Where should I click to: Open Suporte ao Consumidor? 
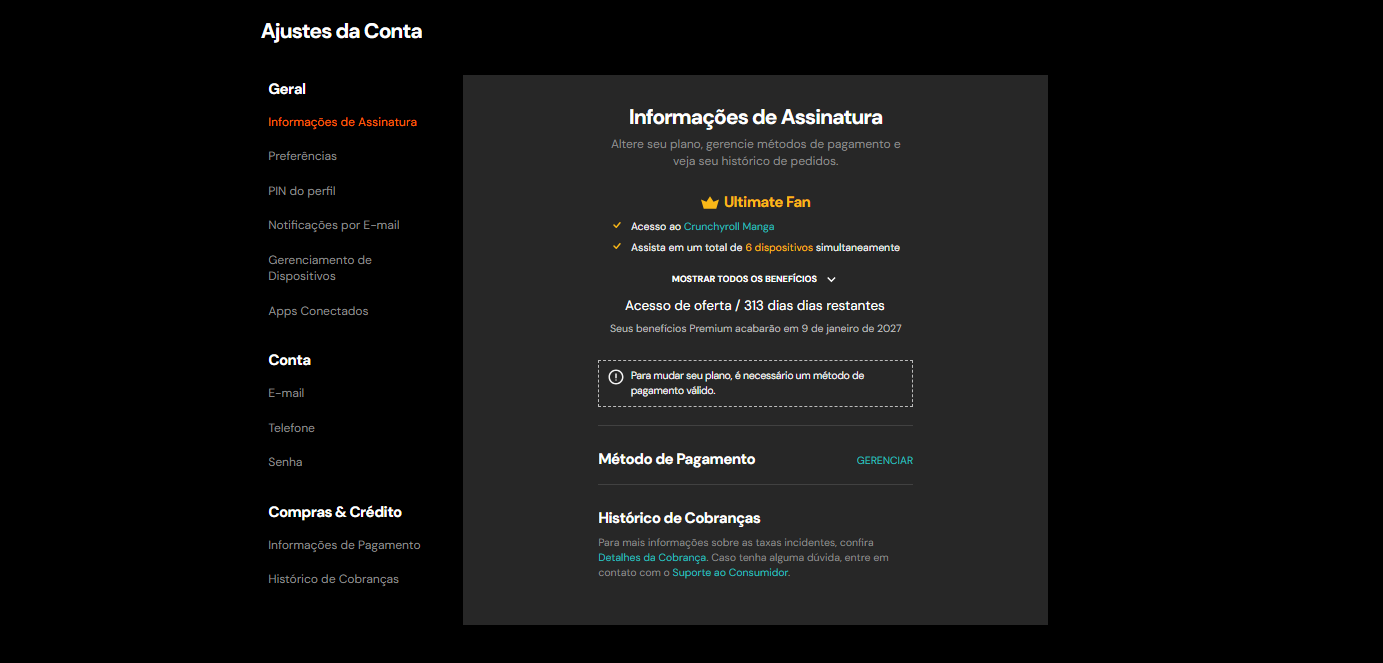pos(731,571)
